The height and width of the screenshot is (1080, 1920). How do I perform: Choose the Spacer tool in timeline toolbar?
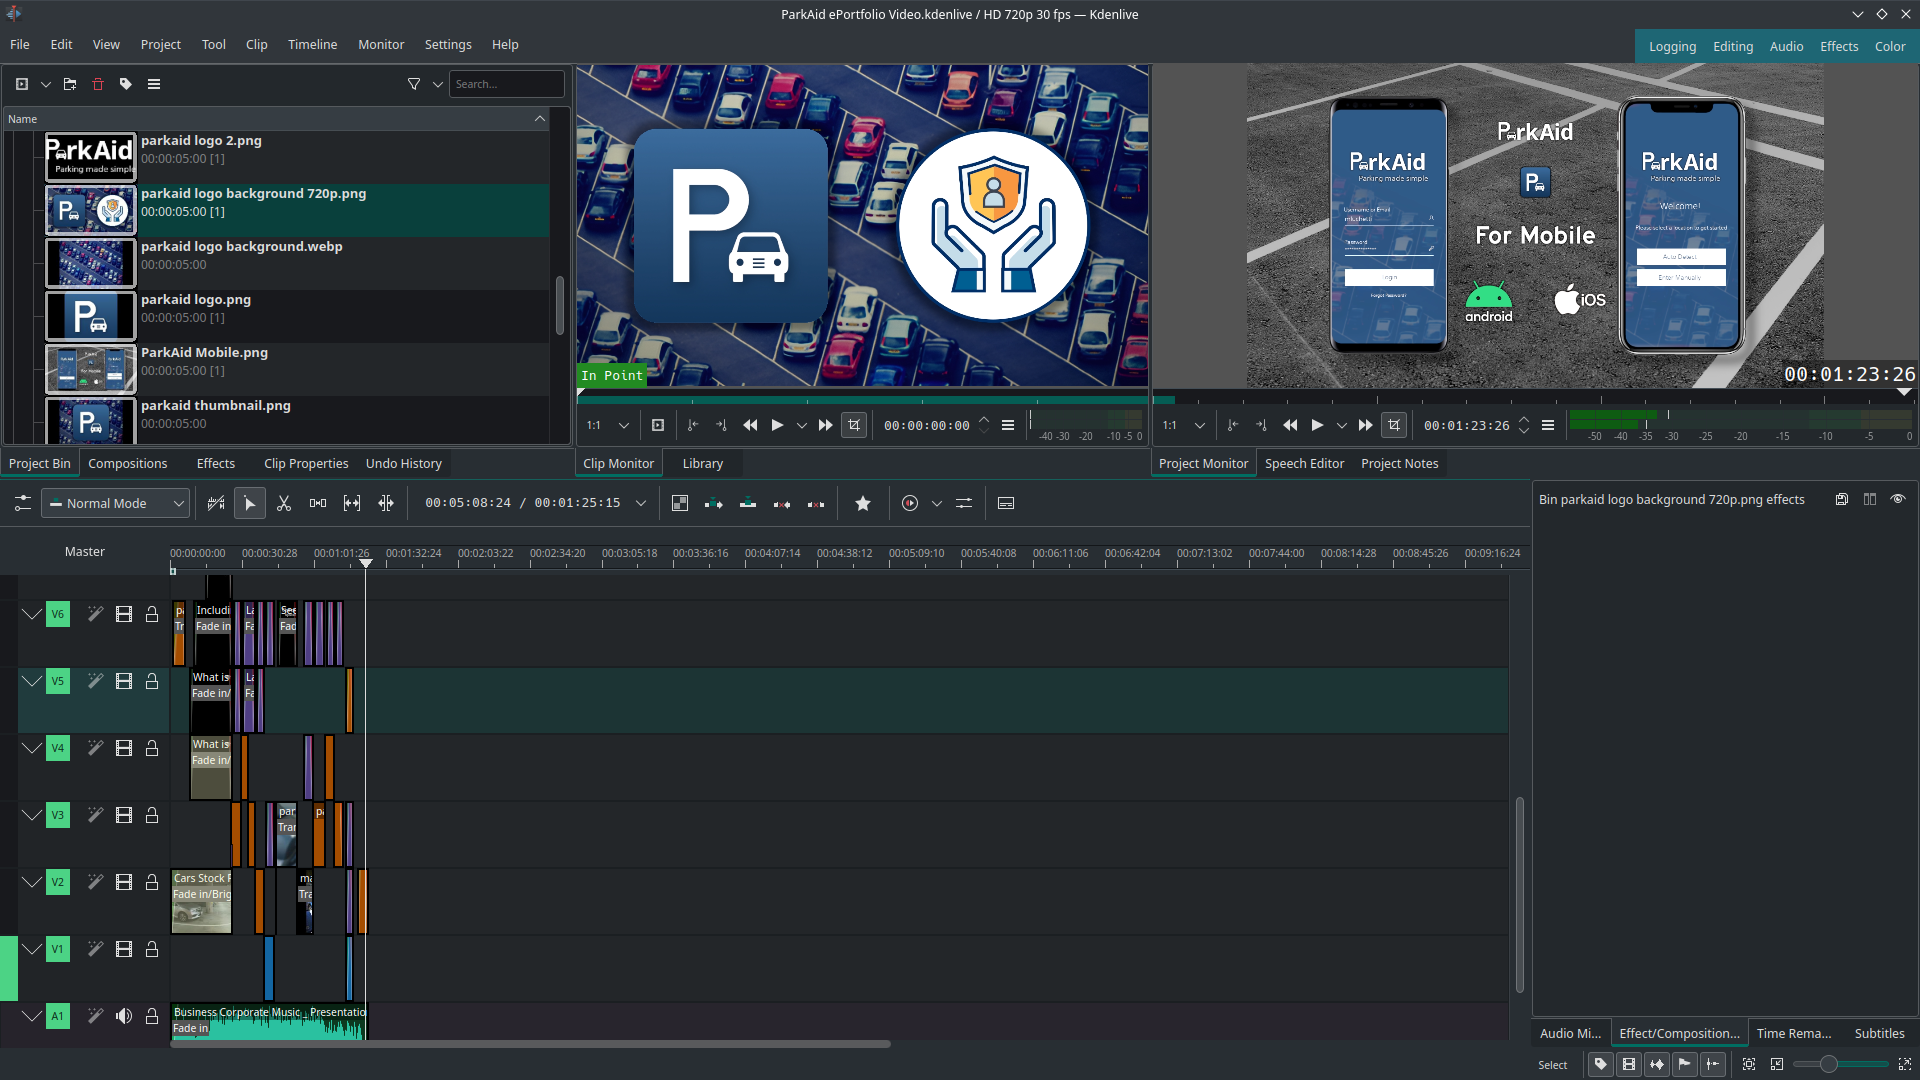click(x=318, y=503)
